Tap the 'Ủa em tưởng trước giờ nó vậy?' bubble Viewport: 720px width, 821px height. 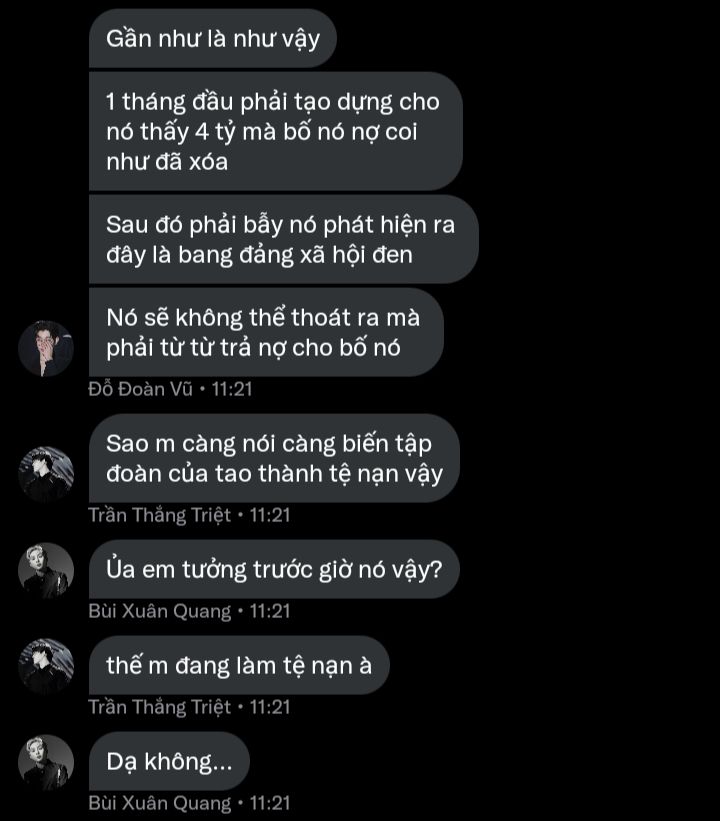pos(273,570)
